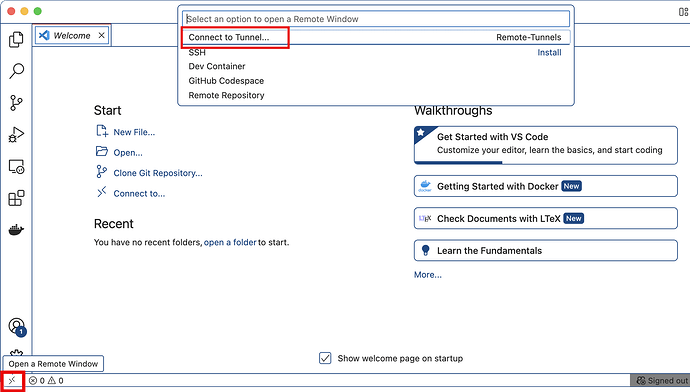Open the Source Control view icon
This screenshot has height=392, width=690.
point(16,103)
